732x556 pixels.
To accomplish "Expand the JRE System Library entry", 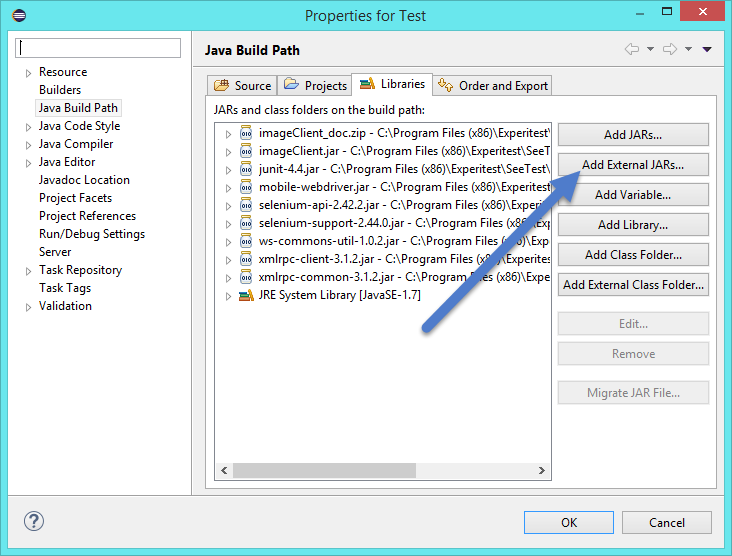I will pyautogui.click(x=228, y=296).
